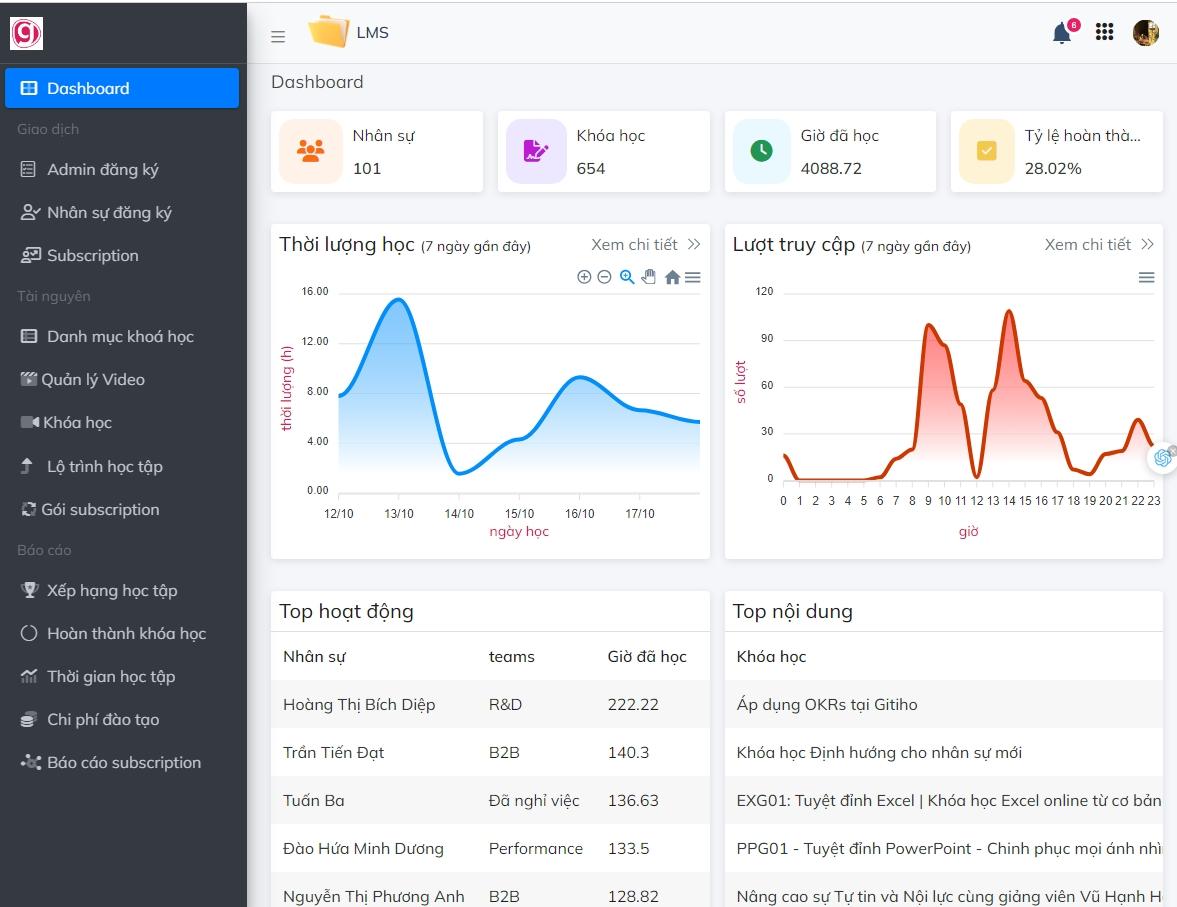Open the chart menu on Lượt truy cập
The width and height of the screenshot is (1177, 907).
click(1146, 277)
